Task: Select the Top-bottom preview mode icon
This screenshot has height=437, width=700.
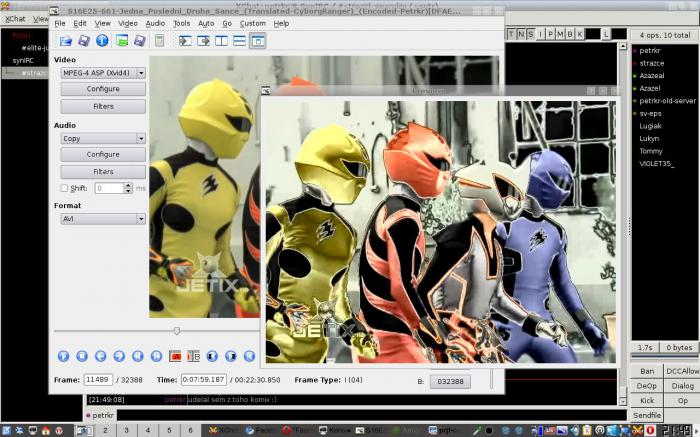Action: pos(239,41)
